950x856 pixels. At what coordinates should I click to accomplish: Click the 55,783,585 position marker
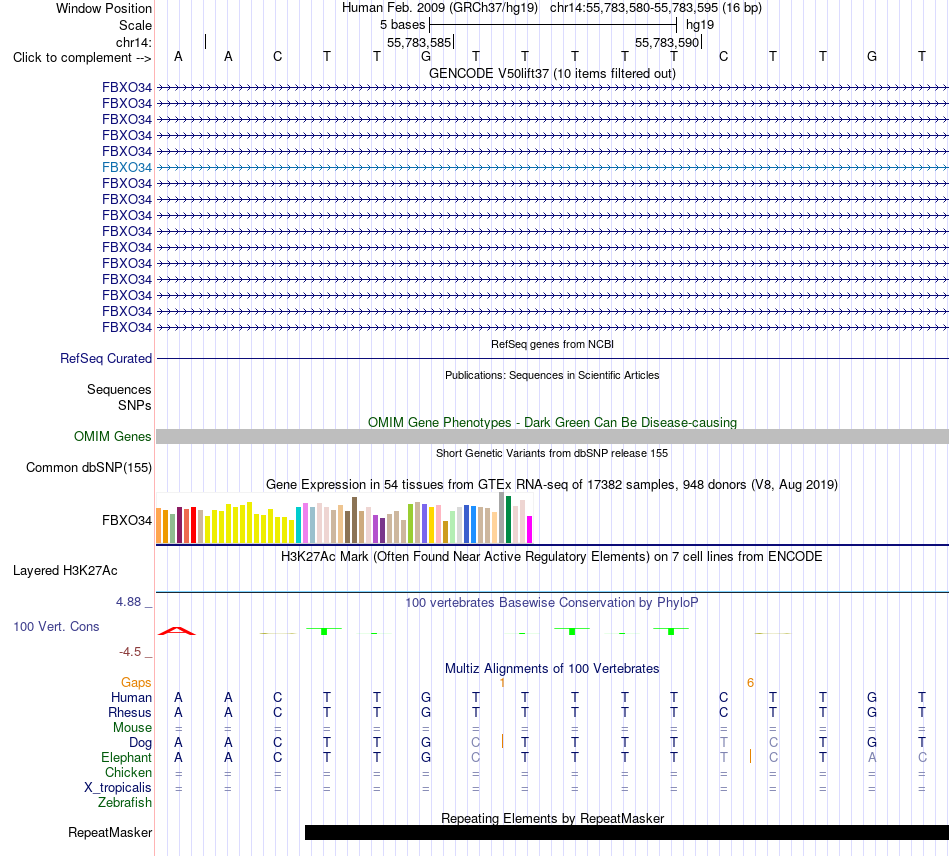coord(419,42)
